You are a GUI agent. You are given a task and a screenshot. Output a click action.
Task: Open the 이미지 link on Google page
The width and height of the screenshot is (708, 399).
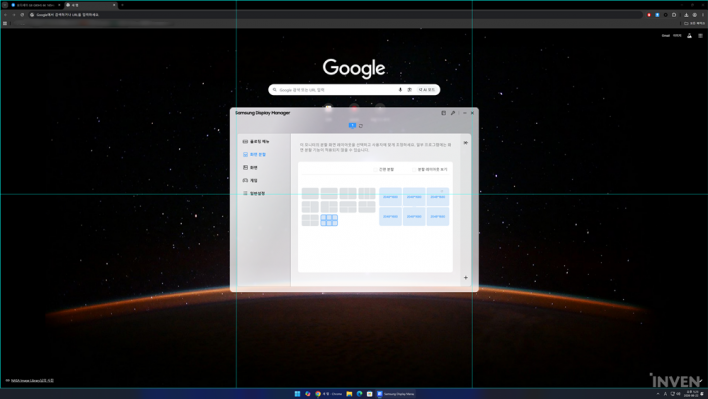(677, 36)
